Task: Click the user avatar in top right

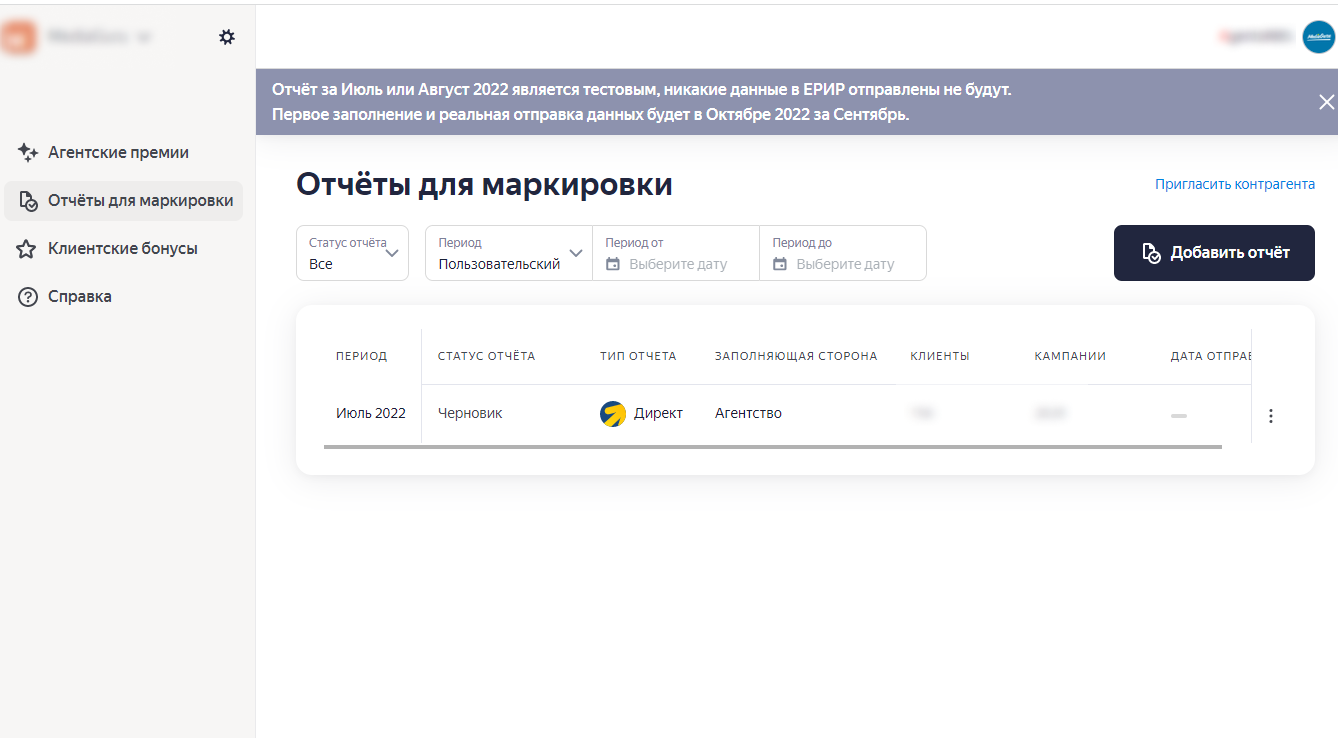Action: (x=1318, y=37)
